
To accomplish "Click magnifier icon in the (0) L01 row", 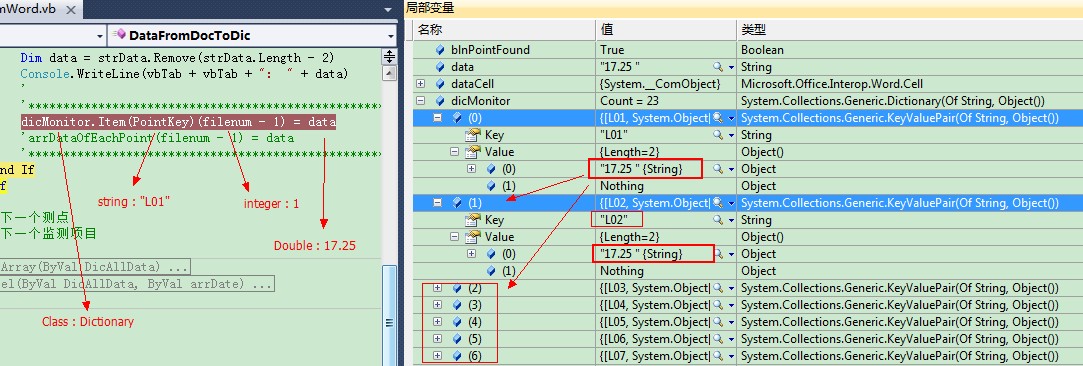I will click(718, 118).
